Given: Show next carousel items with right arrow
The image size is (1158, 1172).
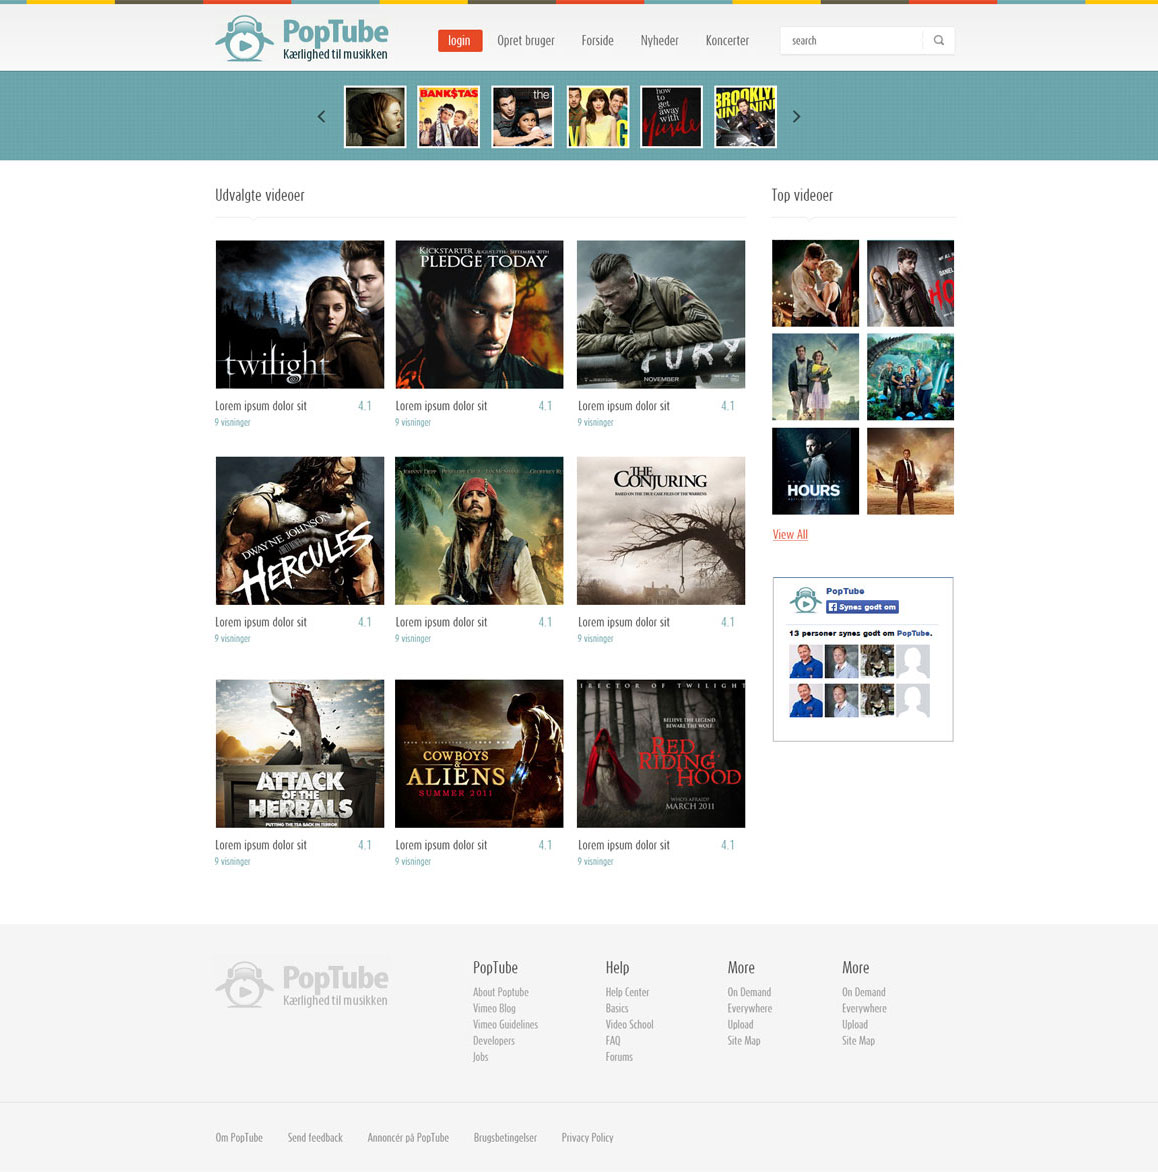Looking at the screenshot, I should point(796,117).
